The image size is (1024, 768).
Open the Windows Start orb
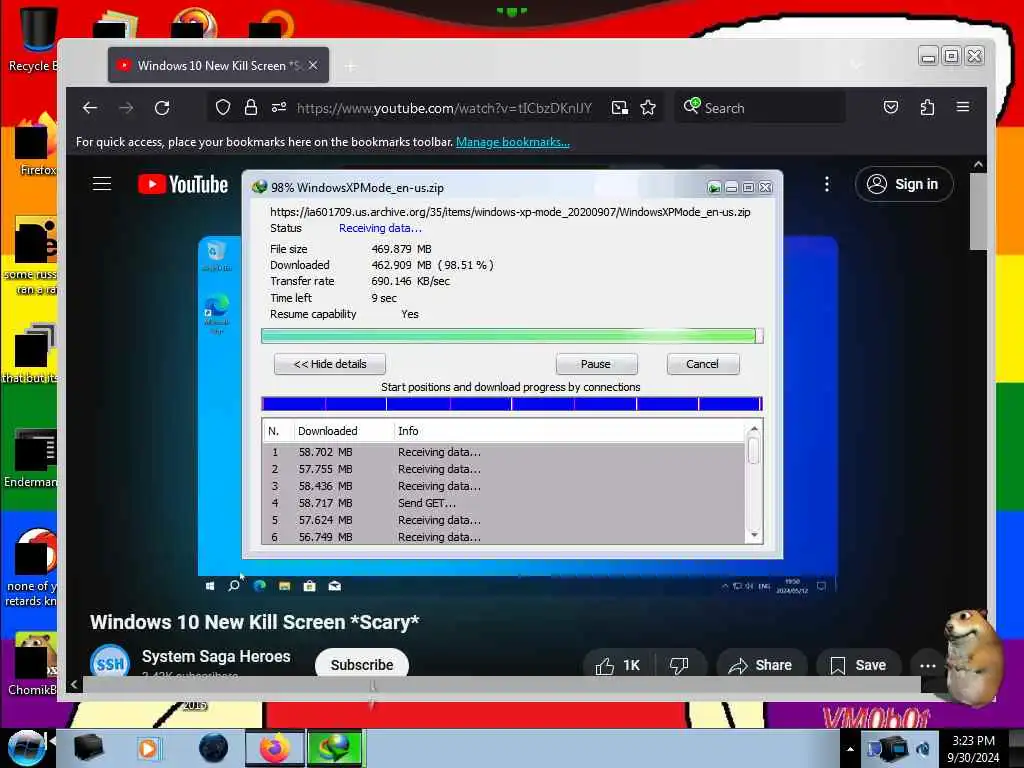(26, 748)
